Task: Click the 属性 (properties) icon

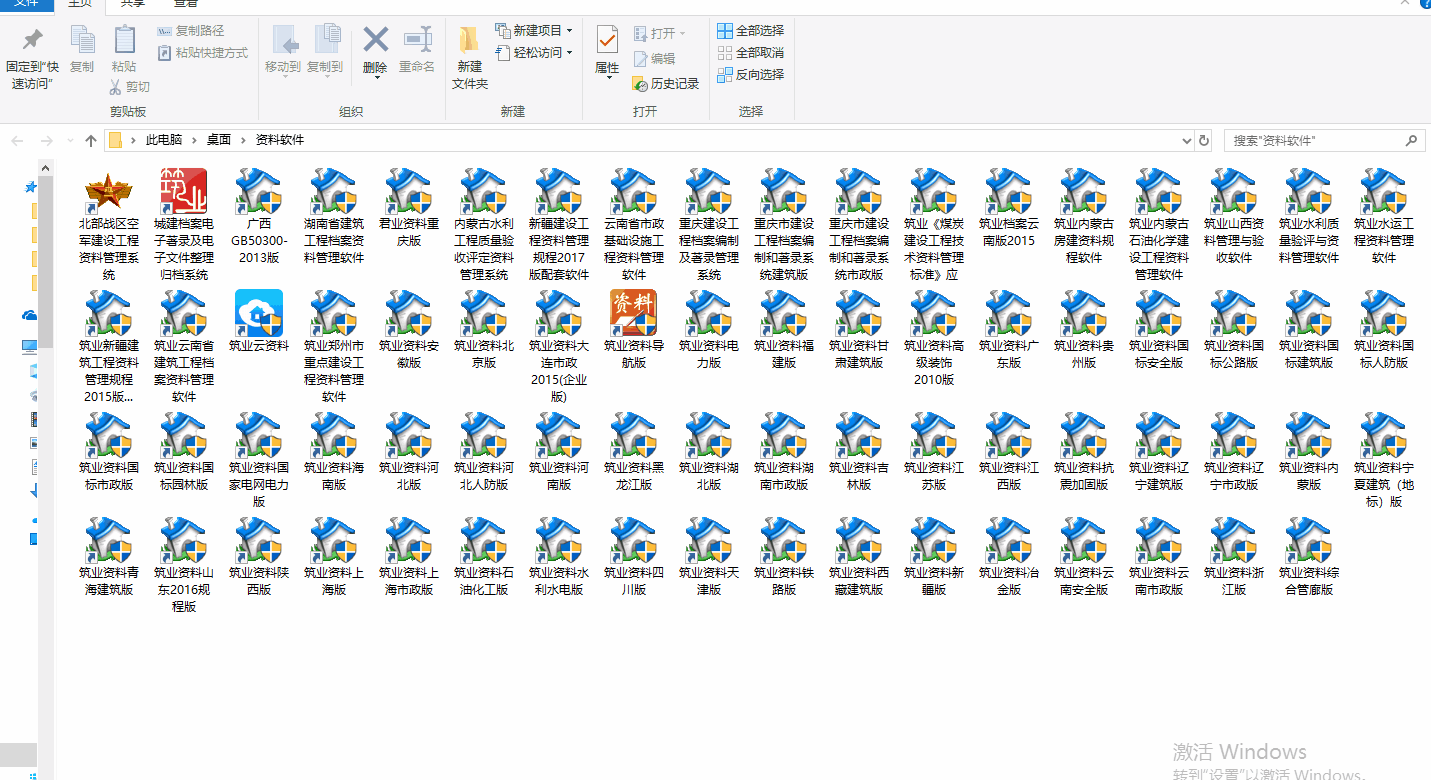Action: (x=607, y=42)
